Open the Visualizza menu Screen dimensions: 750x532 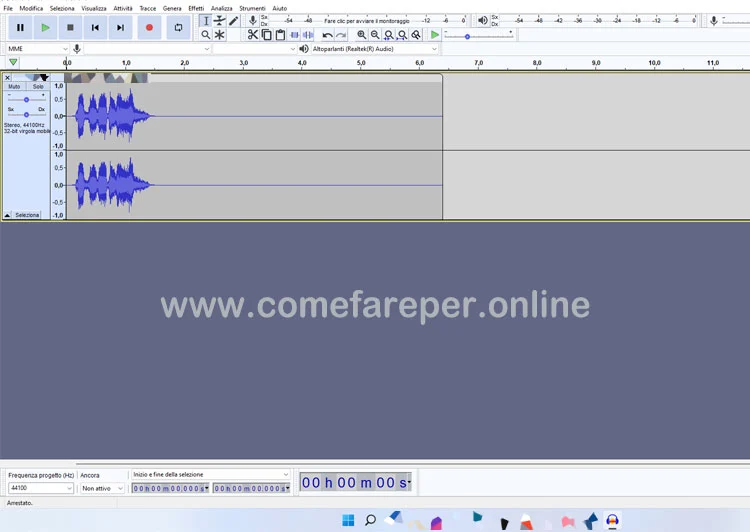pyautogui.click(x=94, y=8)
